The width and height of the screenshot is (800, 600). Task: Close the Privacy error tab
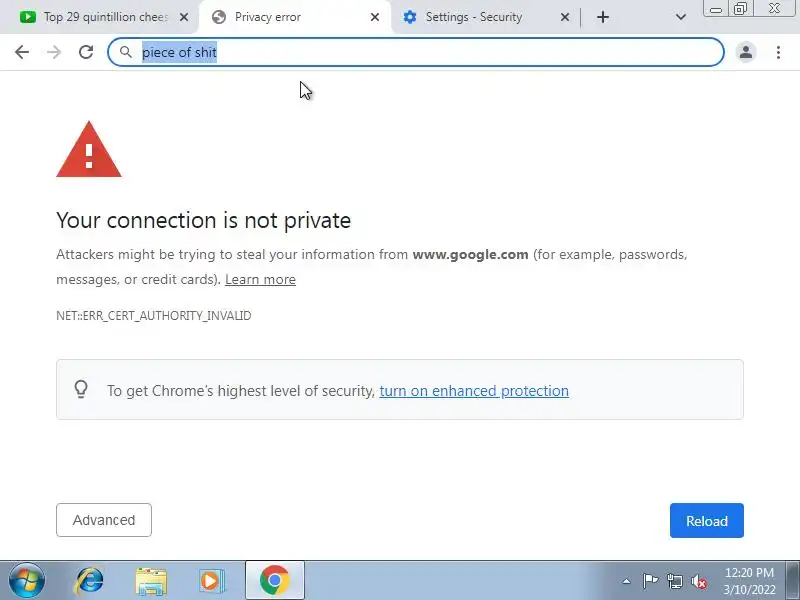pos(374,17)
